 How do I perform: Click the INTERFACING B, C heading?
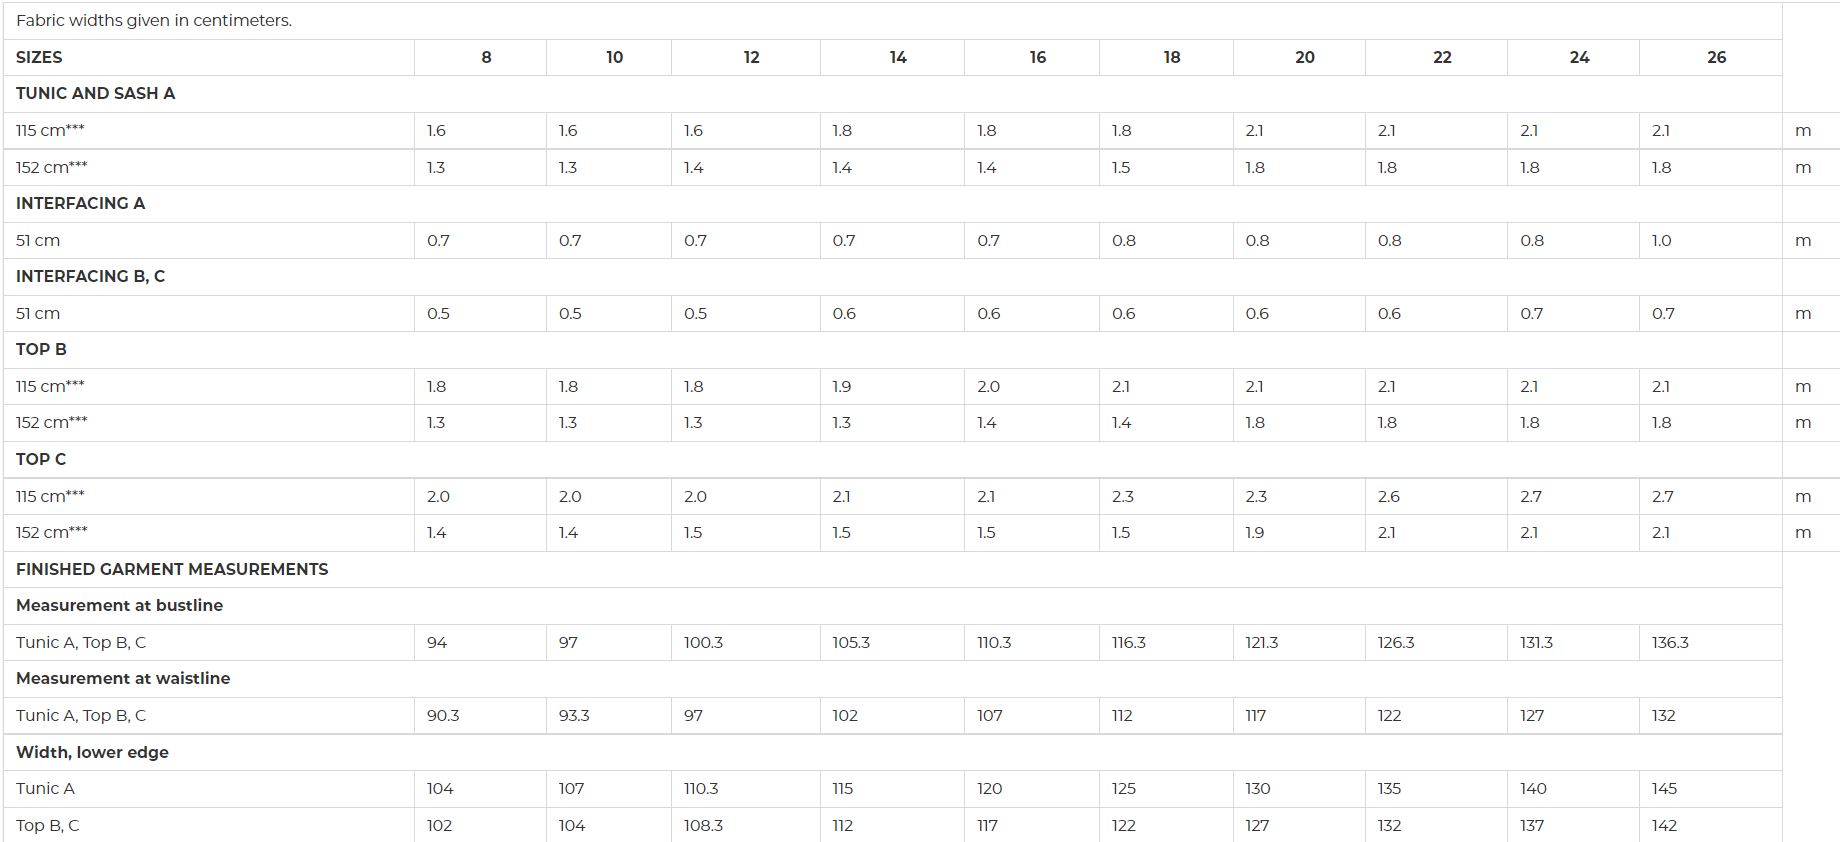[90, 277]
